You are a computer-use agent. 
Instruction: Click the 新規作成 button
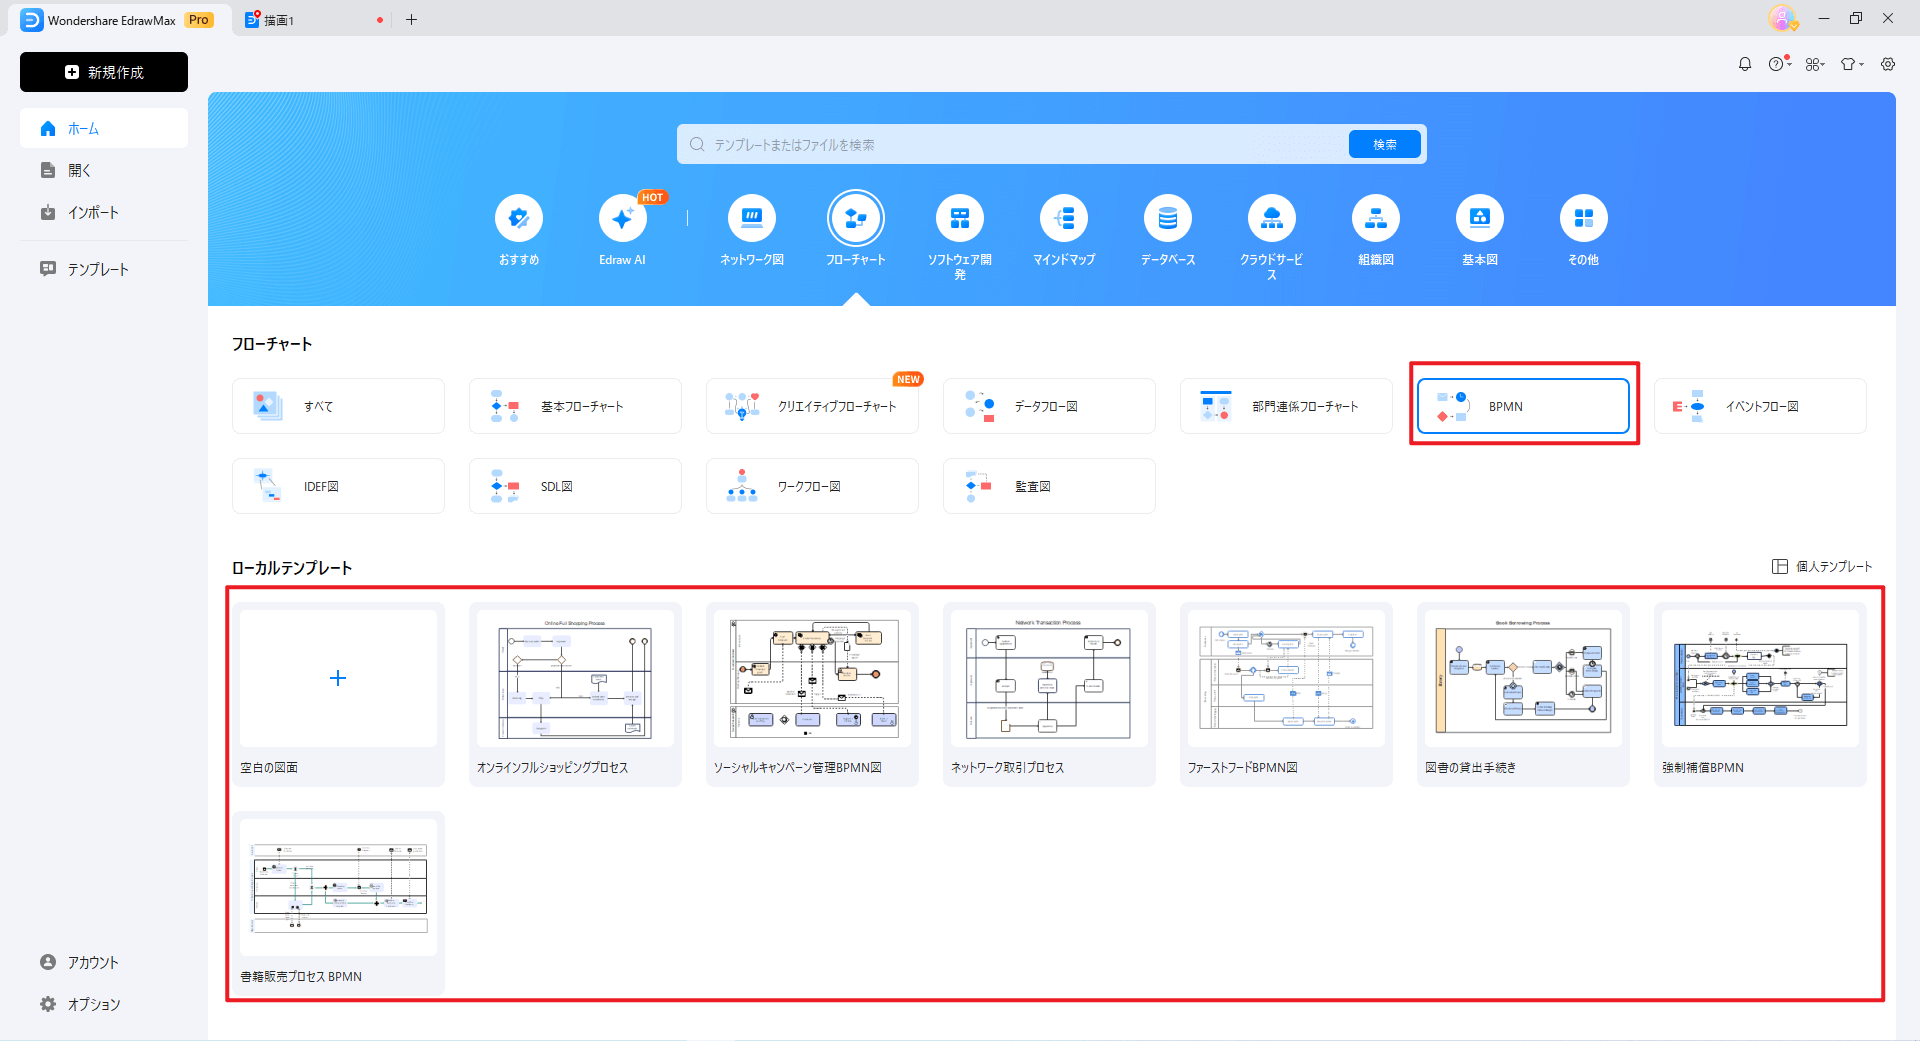(104, 72)
